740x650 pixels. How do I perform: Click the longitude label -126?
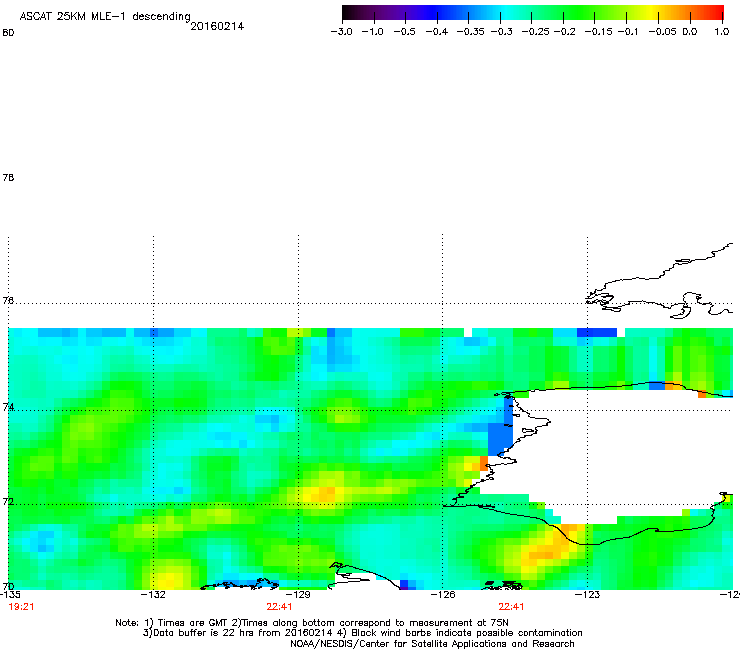coord(442,594)
